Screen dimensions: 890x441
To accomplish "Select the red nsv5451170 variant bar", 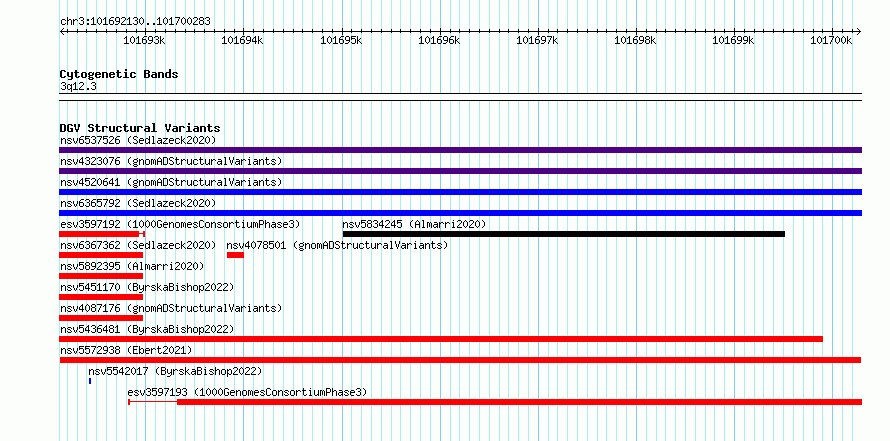I will tap(101, 297).
